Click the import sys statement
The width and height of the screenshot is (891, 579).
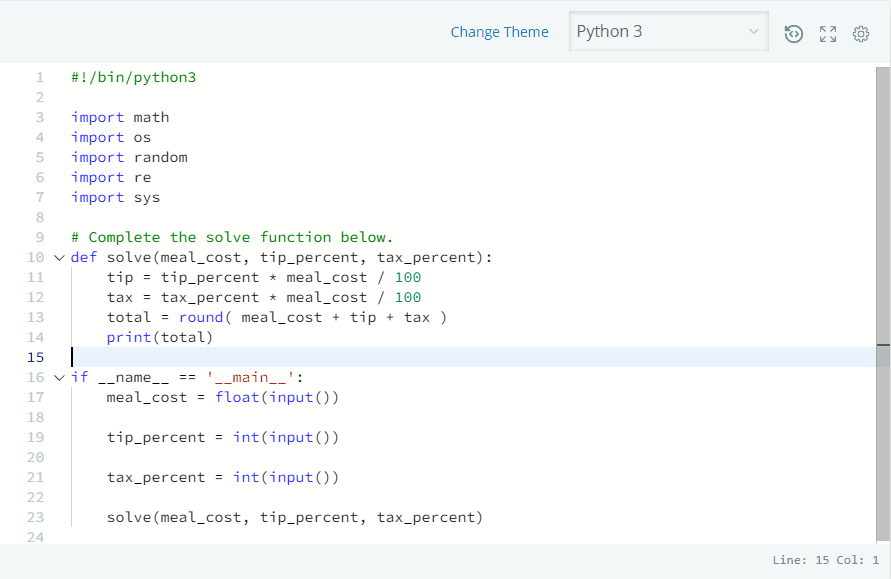(110, 197)
